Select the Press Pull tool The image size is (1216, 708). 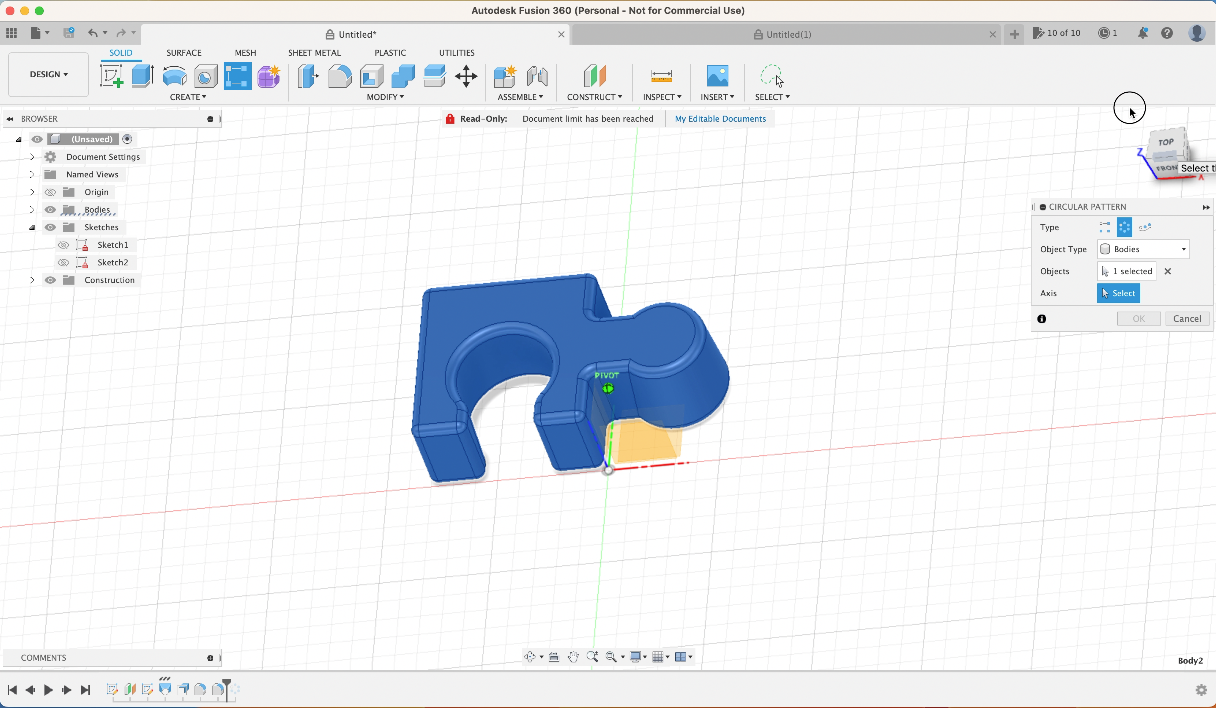click(x=308, y=76)
